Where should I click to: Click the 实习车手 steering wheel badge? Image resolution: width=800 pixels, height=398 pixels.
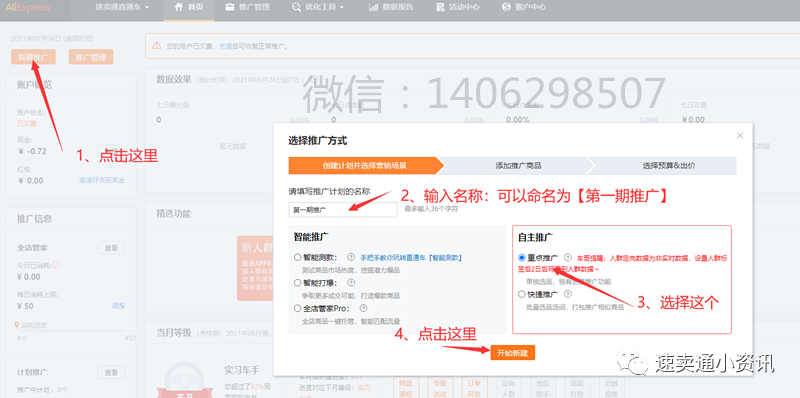(183, 380)
